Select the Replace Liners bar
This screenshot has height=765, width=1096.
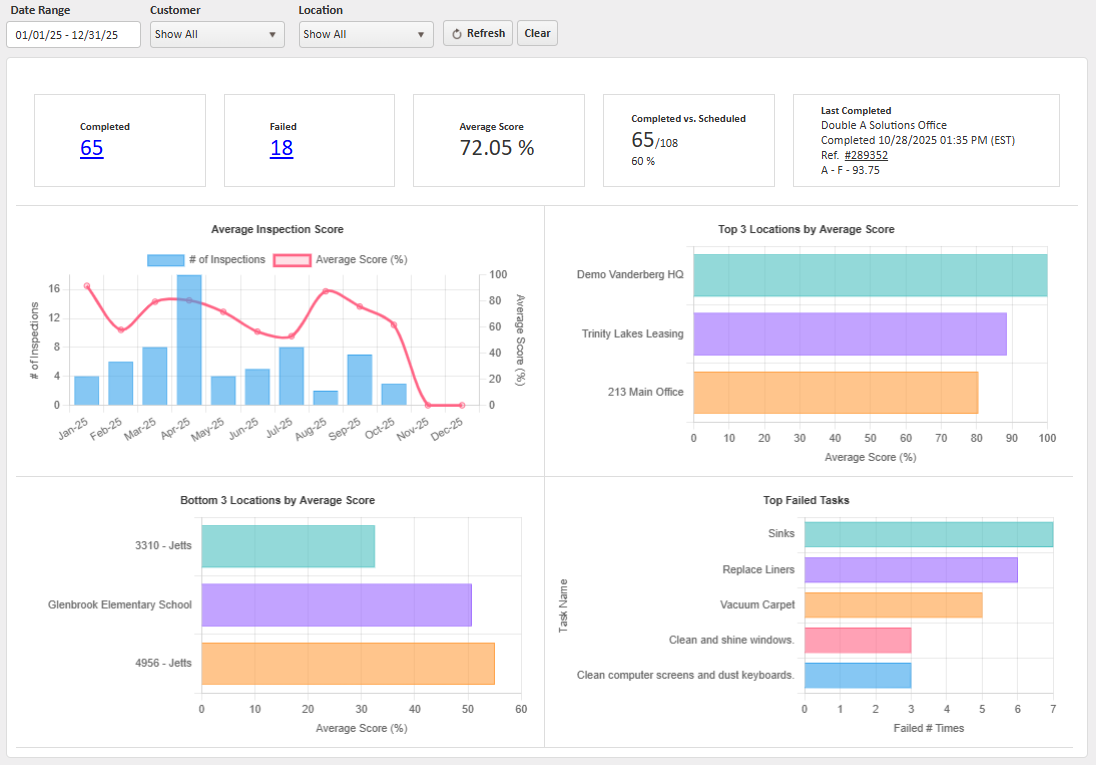910,570
